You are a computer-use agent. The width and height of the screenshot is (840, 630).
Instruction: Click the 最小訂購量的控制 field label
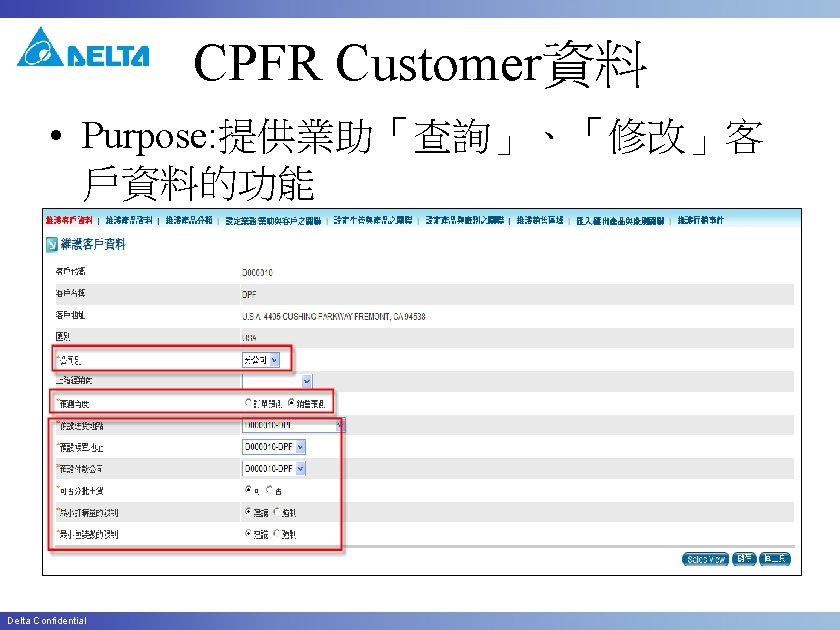pyautogui.click(x=88, y=513)
